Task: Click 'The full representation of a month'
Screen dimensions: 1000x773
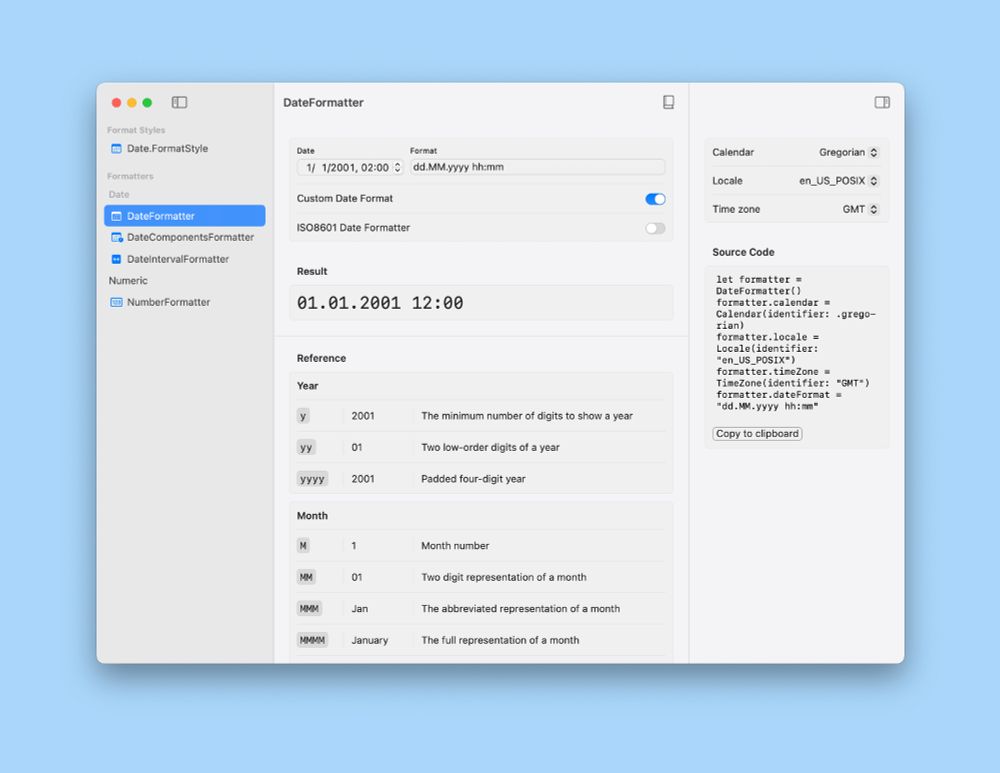Action: pos(500,640)
